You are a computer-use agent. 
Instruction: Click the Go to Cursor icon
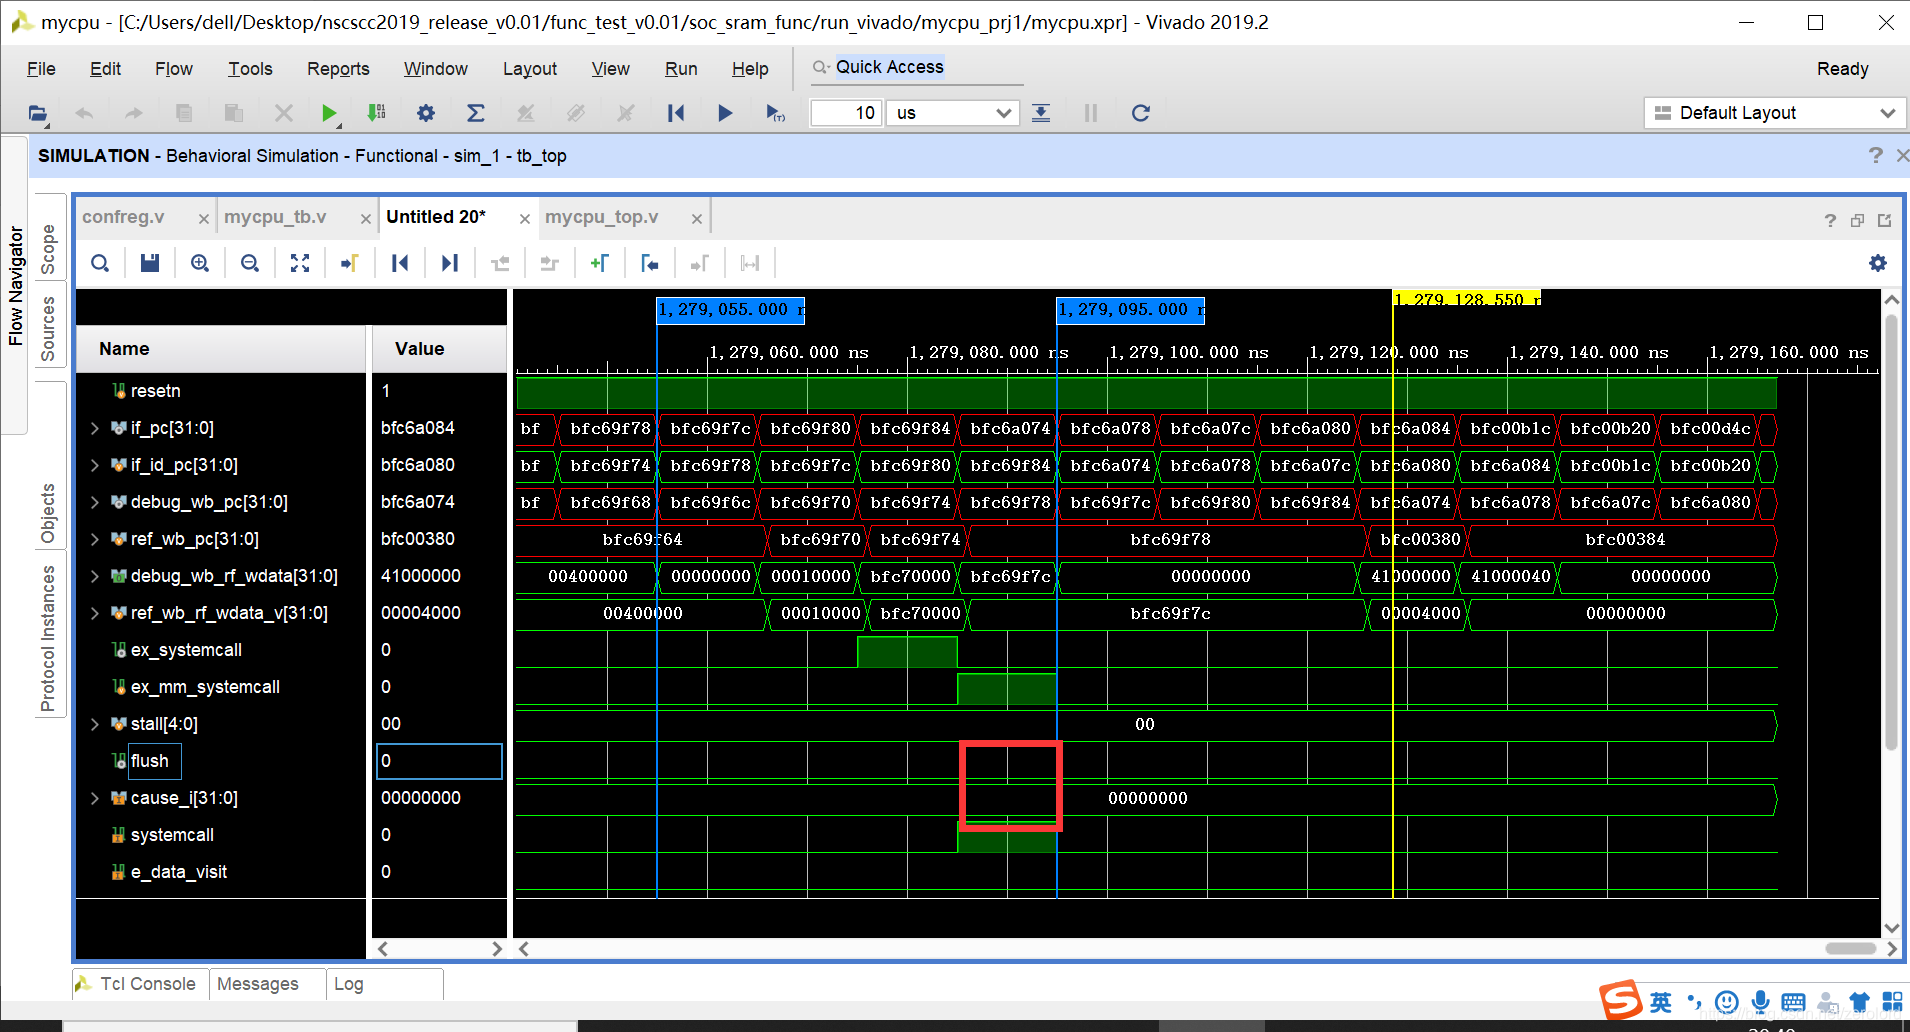(x=349, y=263)
